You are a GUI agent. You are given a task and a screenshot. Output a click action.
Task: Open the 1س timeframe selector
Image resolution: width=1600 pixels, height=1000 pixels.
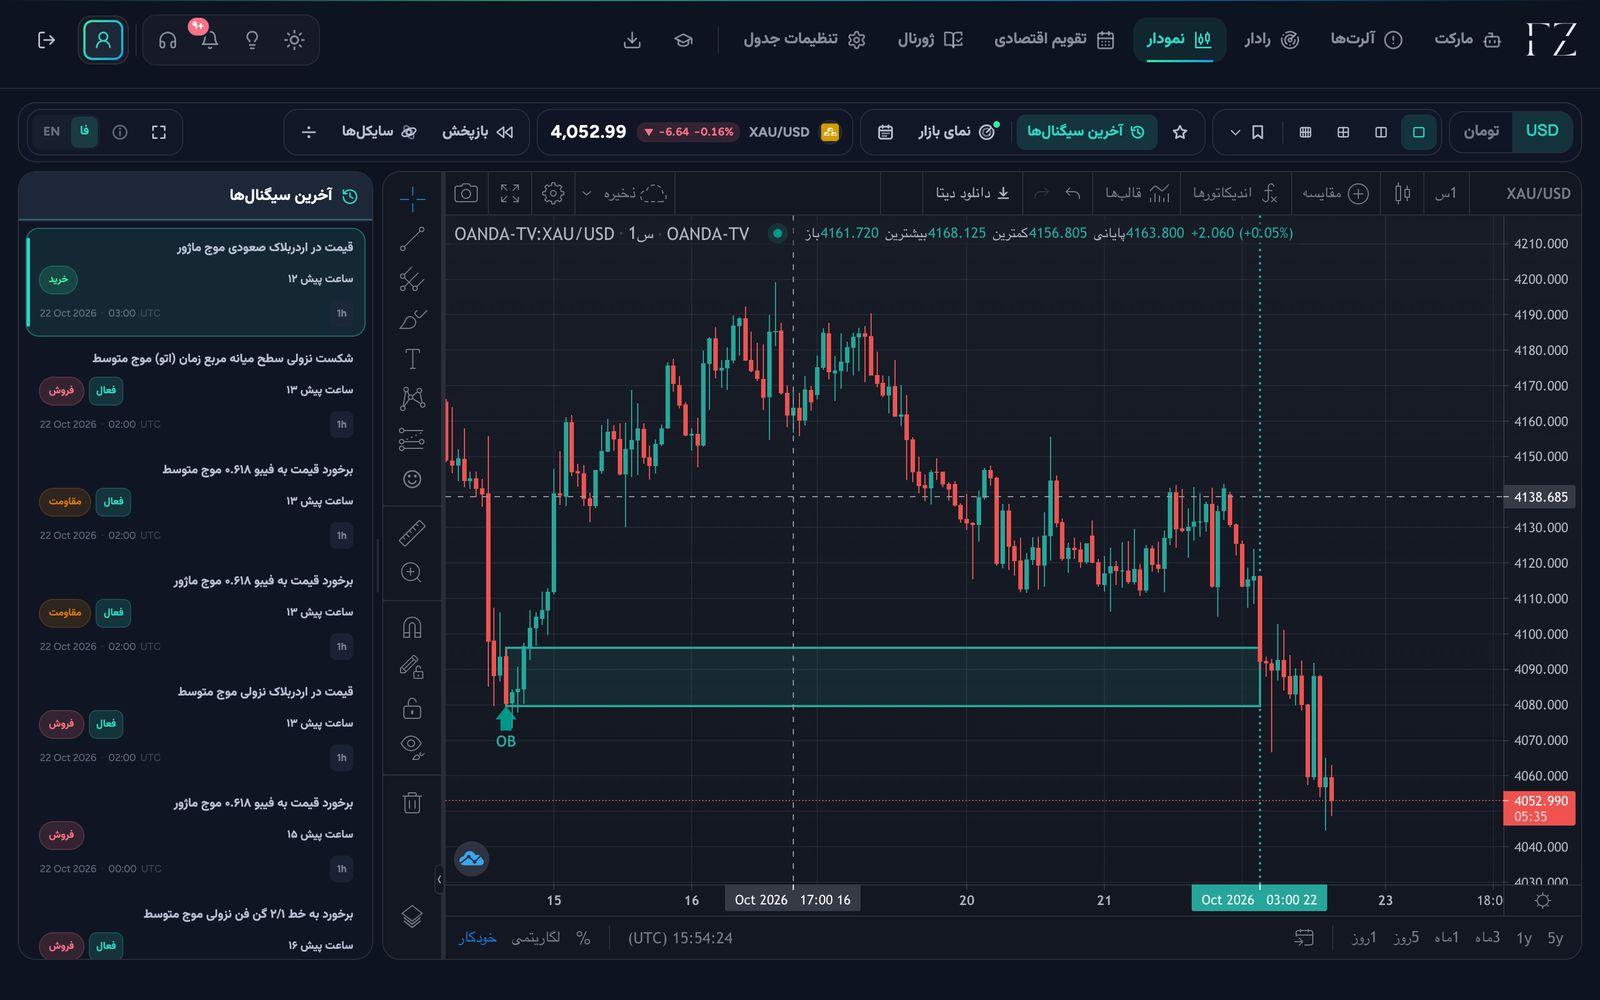point(1446,193)
